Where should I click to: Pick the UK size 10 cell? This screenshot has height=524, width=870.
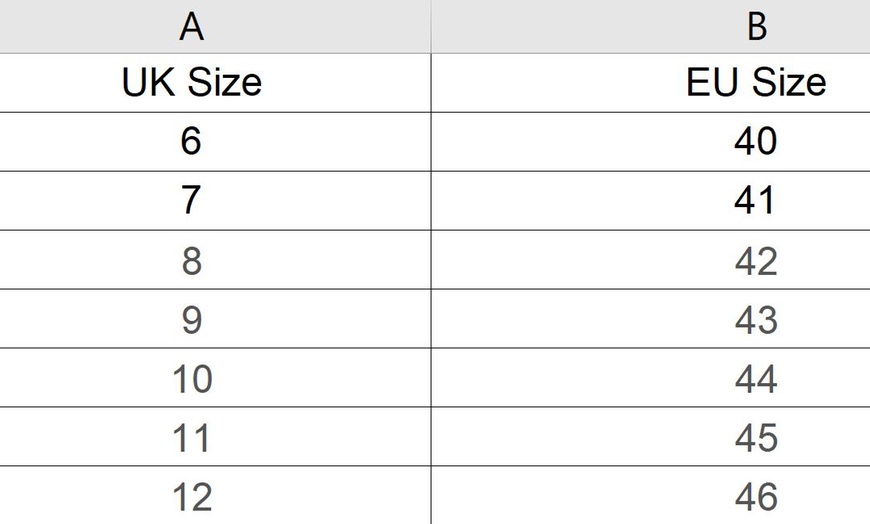(x=191, y=378)
